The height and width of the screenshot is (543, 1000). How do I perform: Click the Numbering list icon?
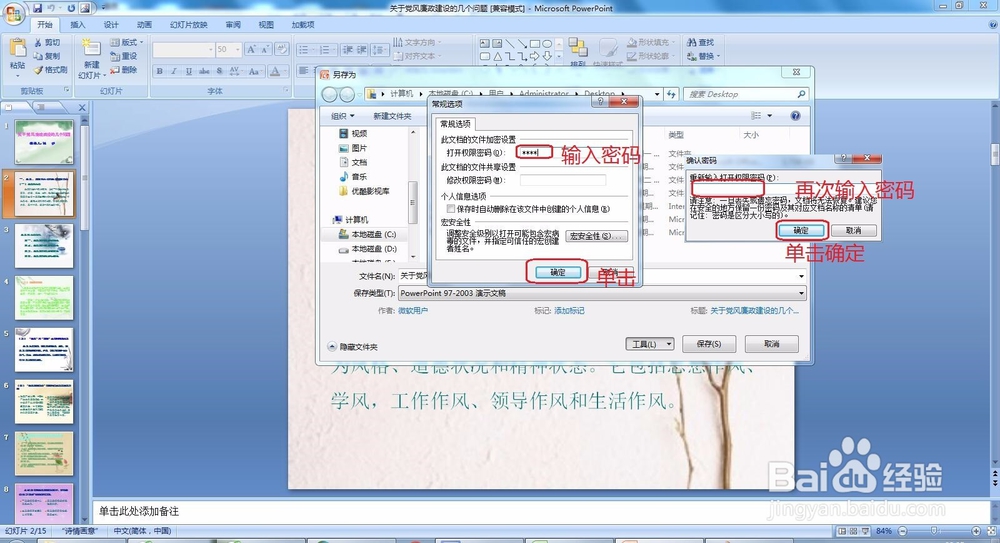point(327,49)
